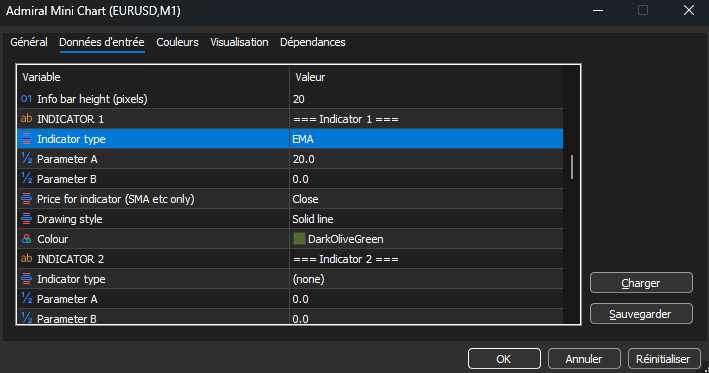Confirm settings with the OK button
Image resolution: width=709 pixels, height=373 pixels.
504,359
